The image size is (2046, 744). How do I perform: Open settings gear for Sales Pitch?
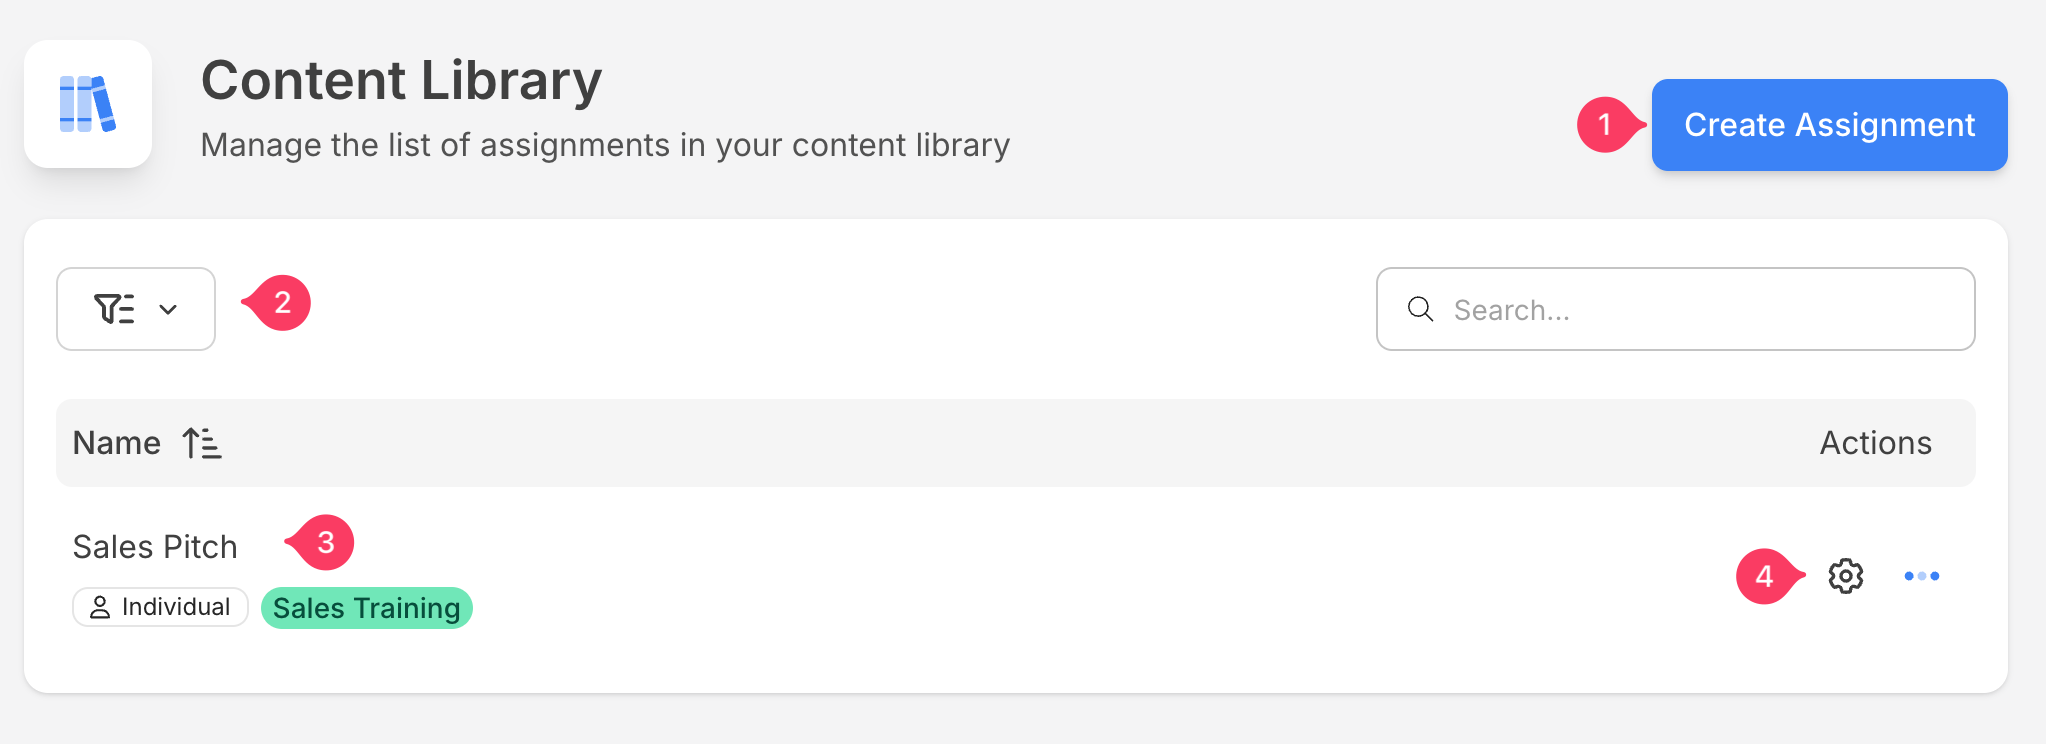click(1845, 576)
